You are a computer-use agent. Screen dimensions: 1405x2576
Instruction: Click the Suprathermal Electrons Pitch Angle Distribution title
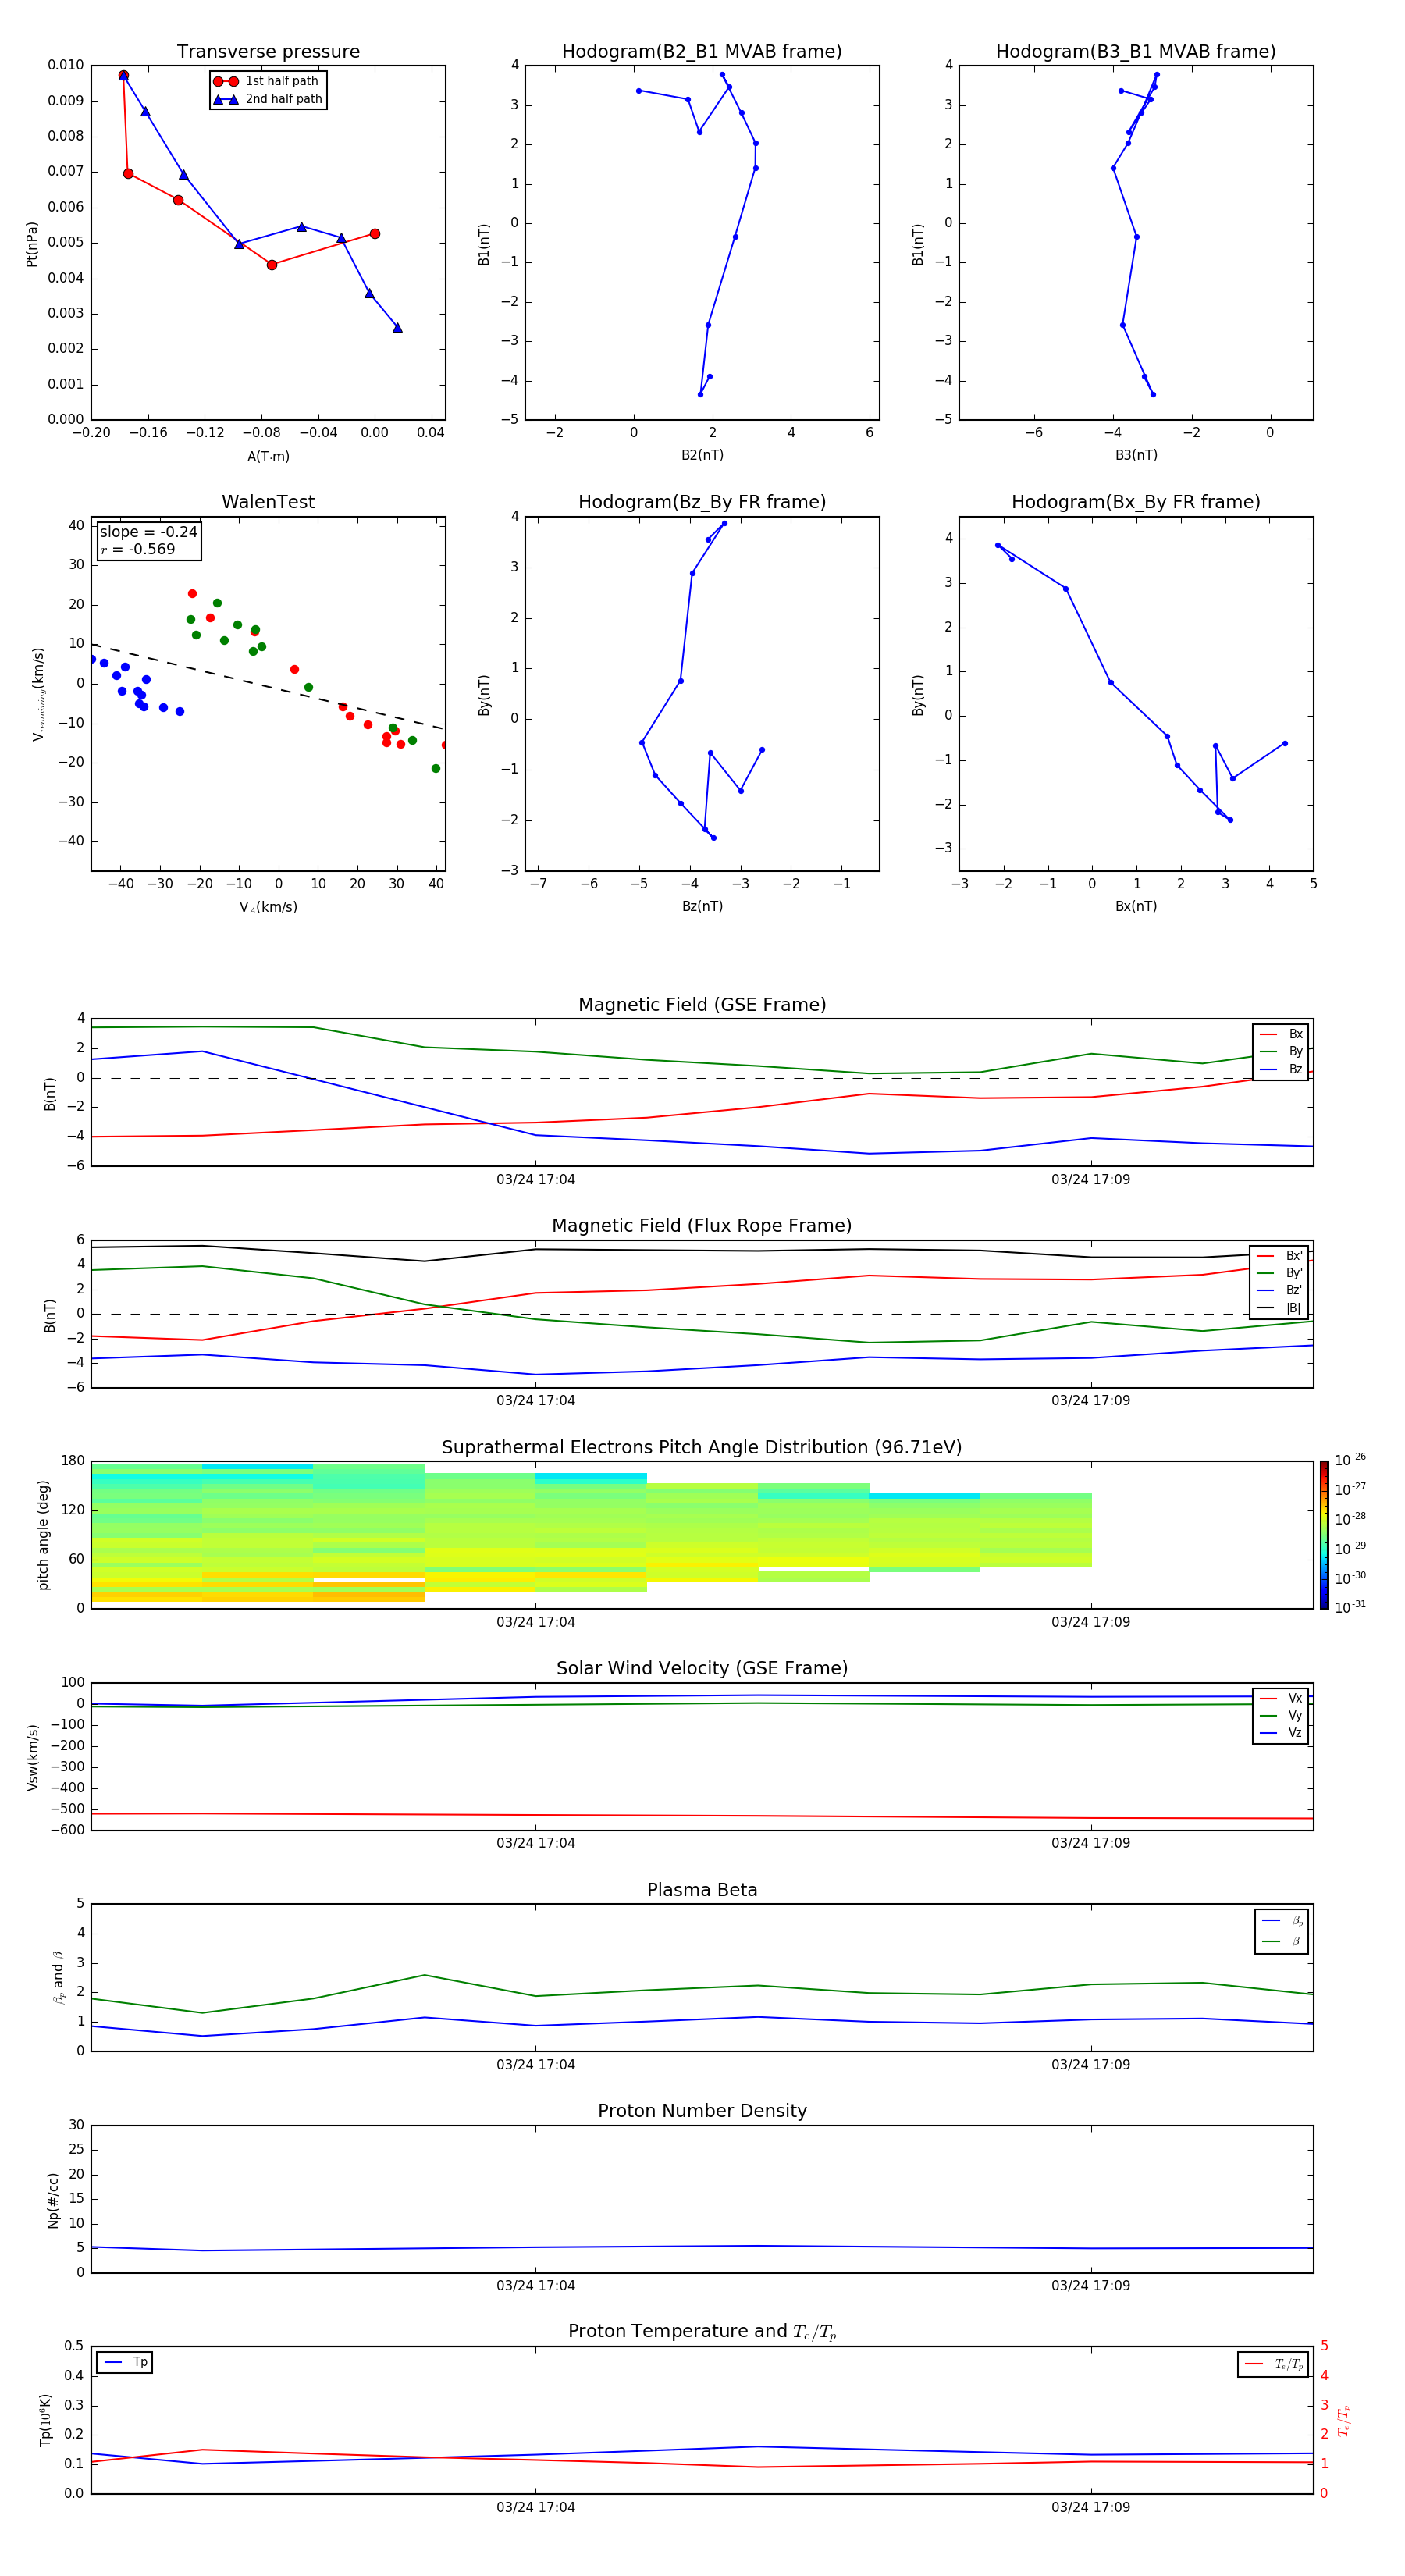pos(702,1448)
